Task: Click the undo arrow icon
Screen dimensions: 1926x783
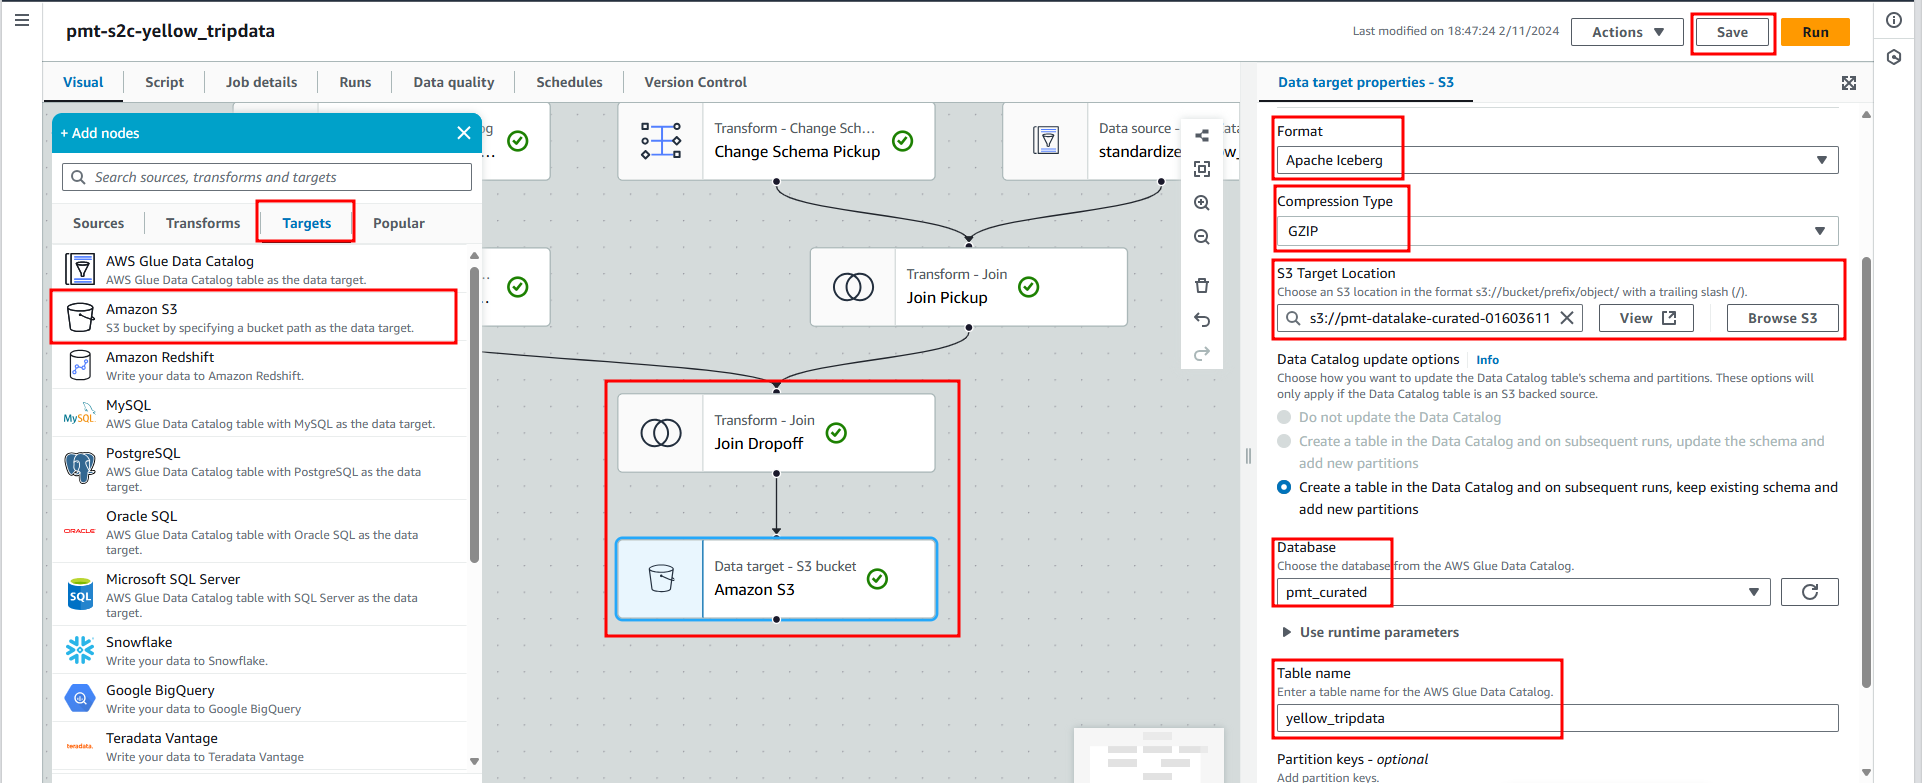Action: click(1202, 320)
